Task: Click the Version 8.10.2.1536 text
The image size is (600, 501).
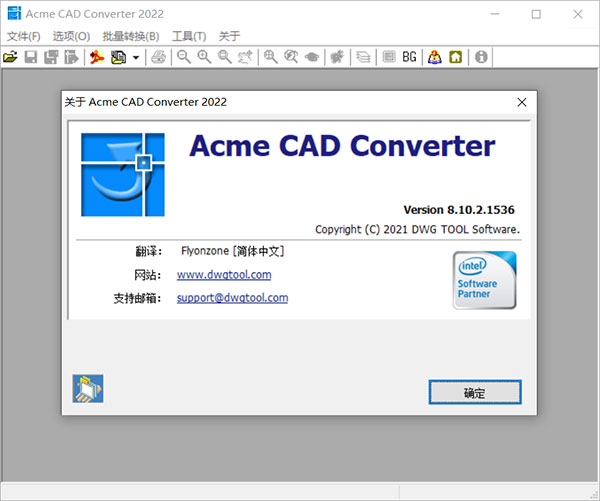Action: [459, 210]
